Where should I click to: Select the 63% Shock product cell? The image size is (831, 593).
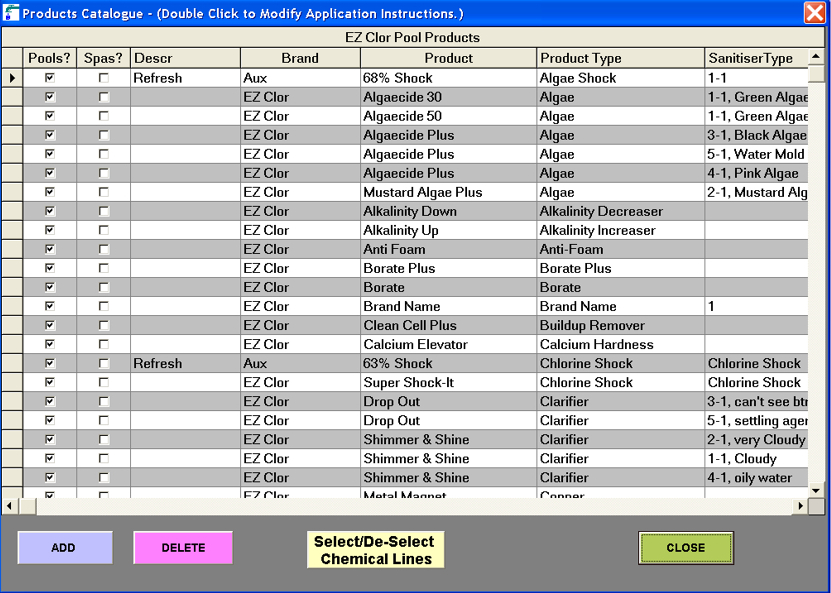(448, 363)
